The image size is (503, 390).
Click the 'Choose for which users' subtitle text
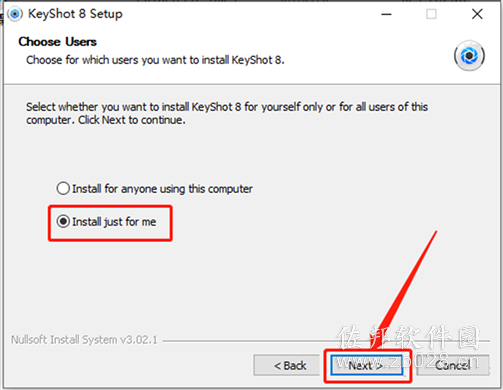pyautogui.click(x=155, y=60)
